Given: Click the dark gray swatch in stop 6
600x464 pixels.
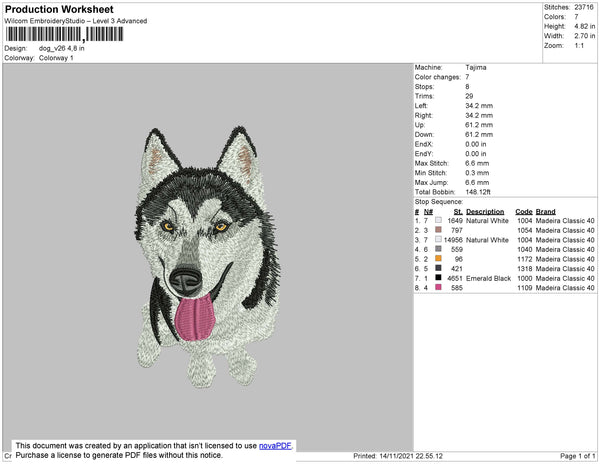Looking at the screenshot, I should (438, 268).
